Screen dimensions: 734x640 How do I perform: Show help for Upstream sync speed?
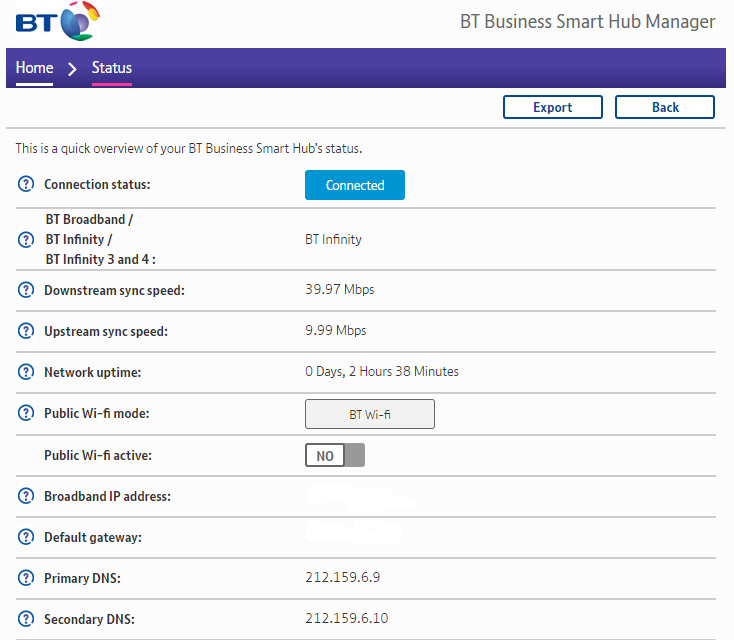[x=26, y=331]
